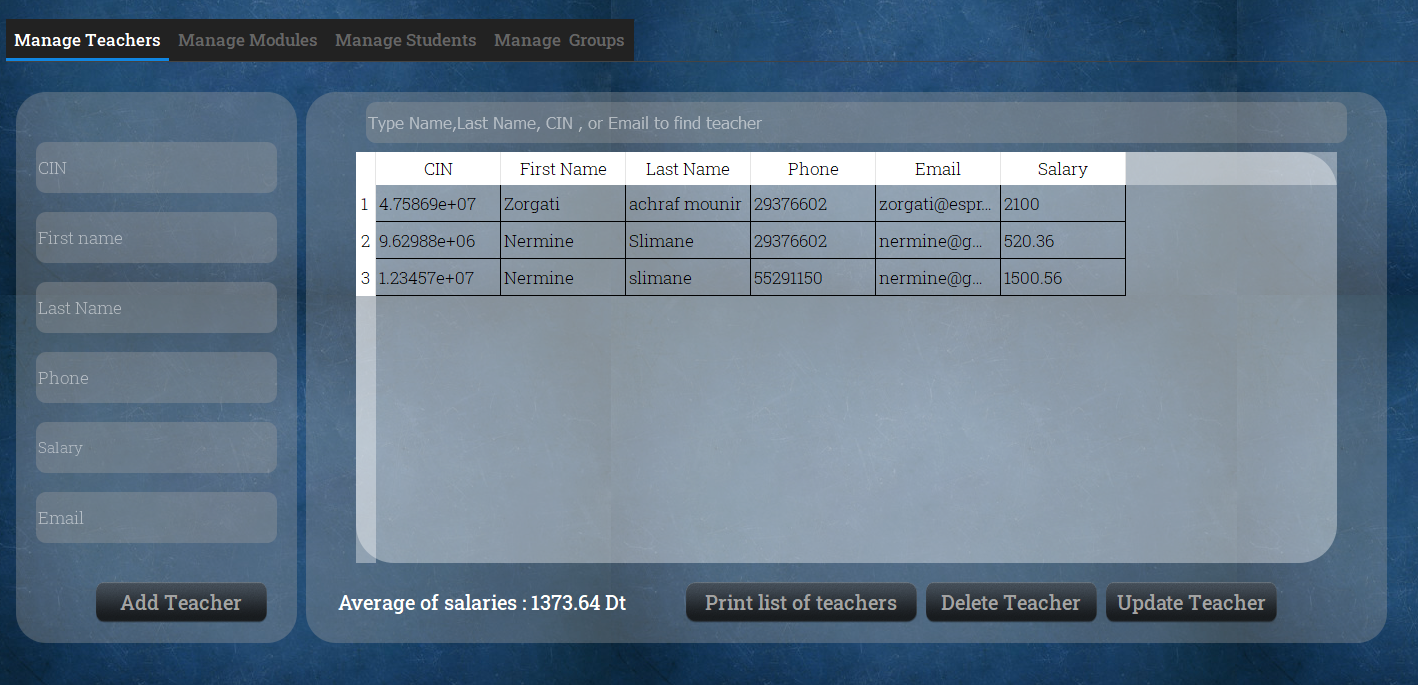This screenshot has width=1418, height=685.
Task: Open the Manage Students tab
Action: tap(405, 41)
